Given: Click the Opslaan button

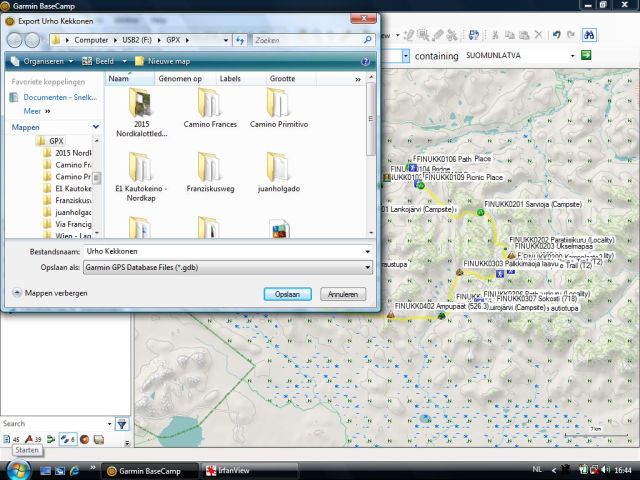Looking at the screenshot, I should pyautogui.click(x=288, y=294).
